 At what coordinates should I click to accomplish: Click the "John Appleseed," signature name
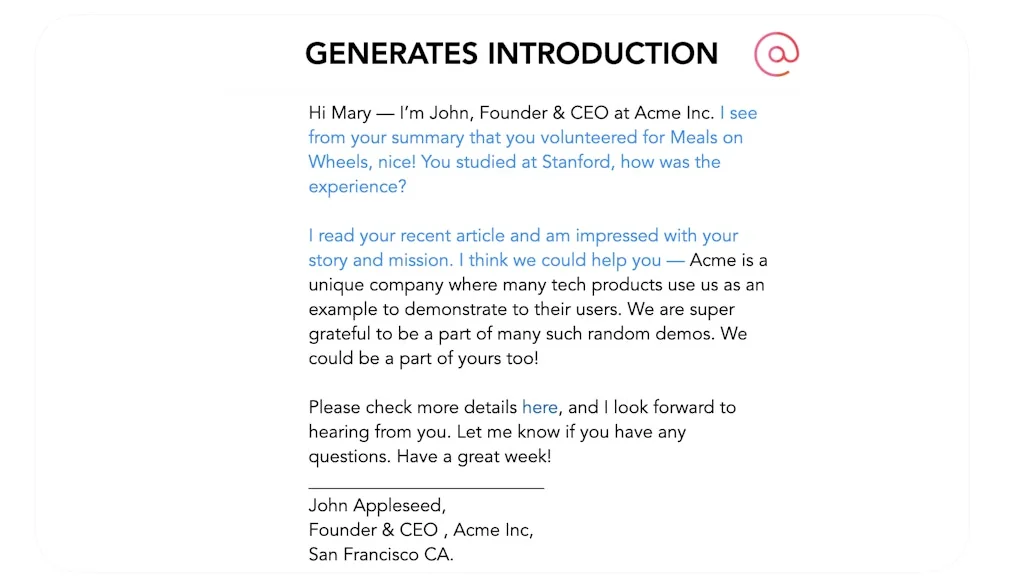point(377,506)
